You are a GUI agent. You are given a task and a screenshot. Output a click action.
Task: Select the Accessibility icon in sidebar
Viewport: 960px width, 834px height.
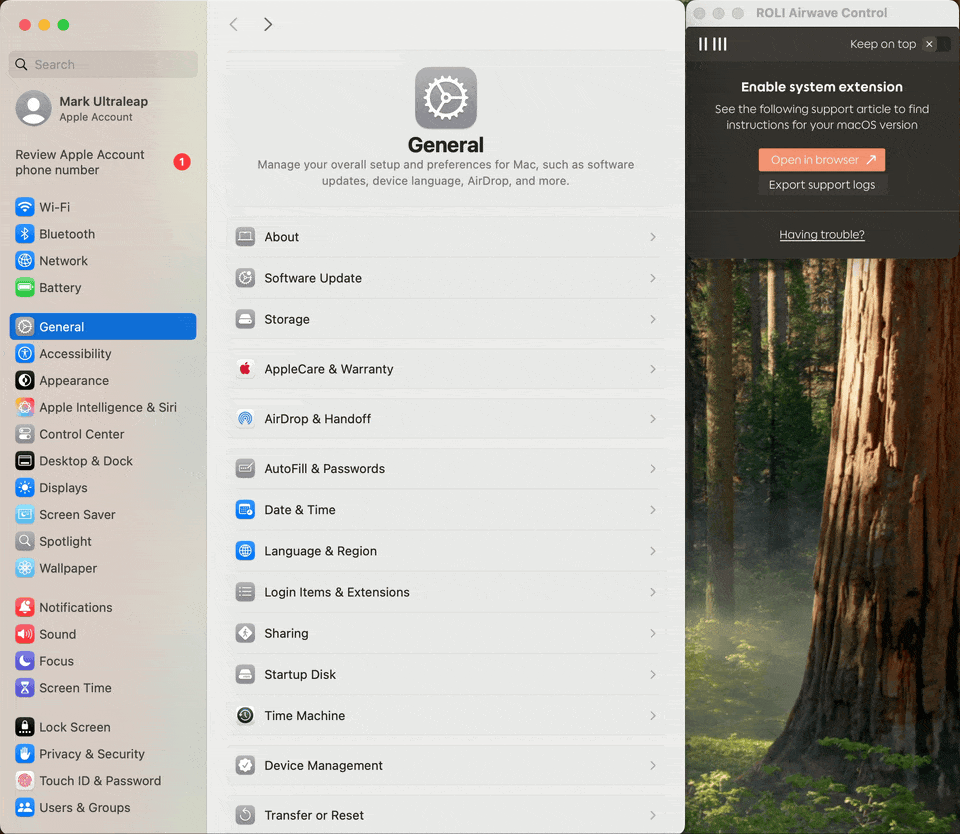[24, 353]
